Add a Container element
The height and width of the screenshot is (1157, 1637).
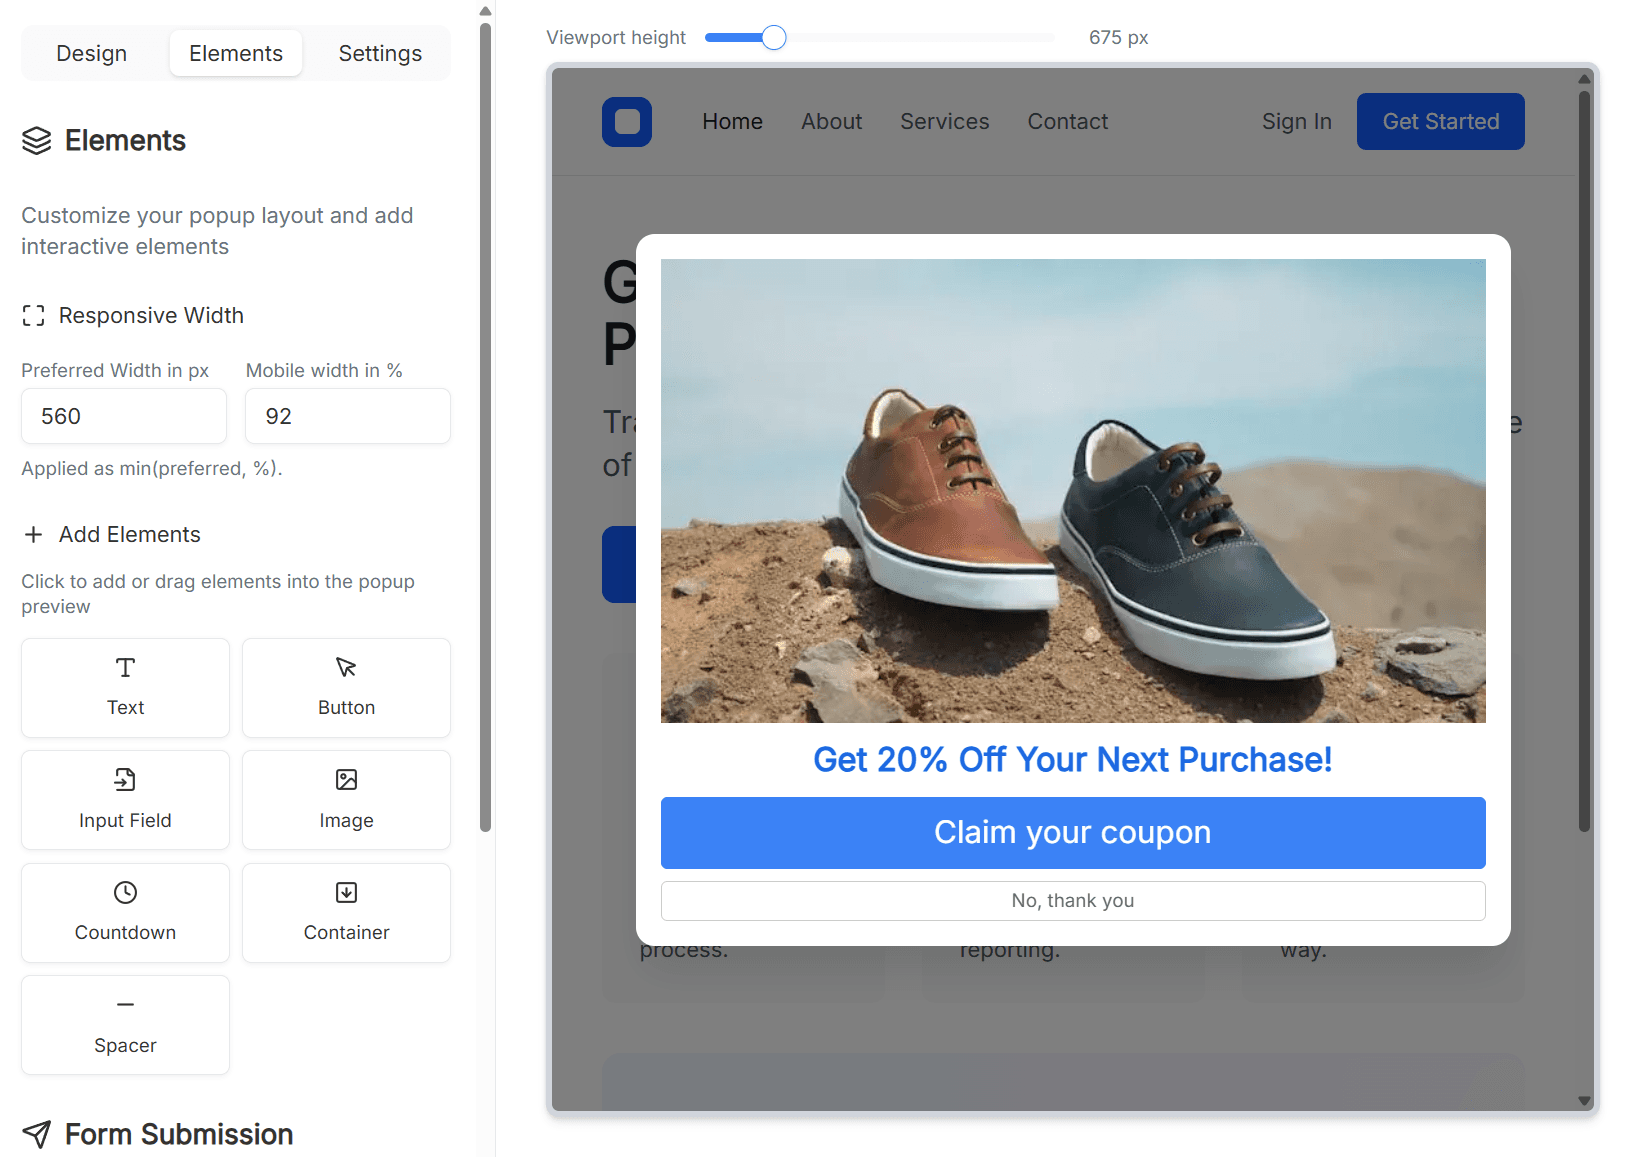(x=346, y=913)
